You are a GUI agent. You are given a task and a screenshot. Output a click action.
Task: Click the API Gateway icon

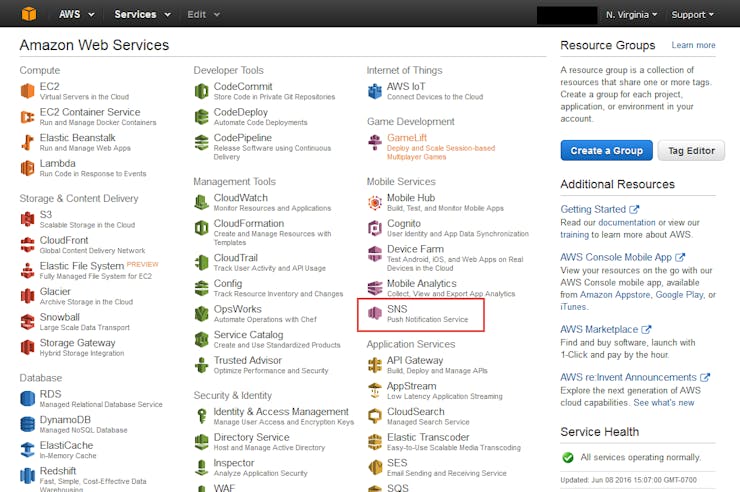pyautogui.click(x=375, y=364)
